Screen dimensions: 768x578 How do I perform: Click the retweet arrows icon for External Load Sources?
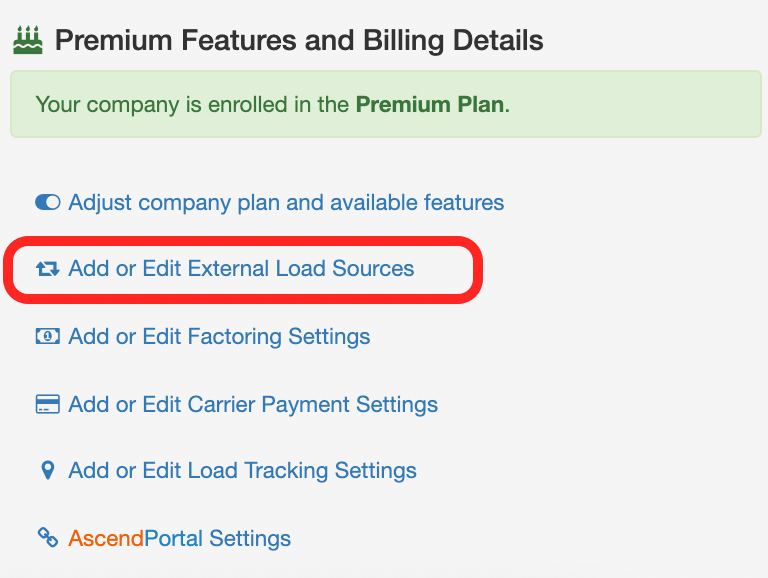48,268
